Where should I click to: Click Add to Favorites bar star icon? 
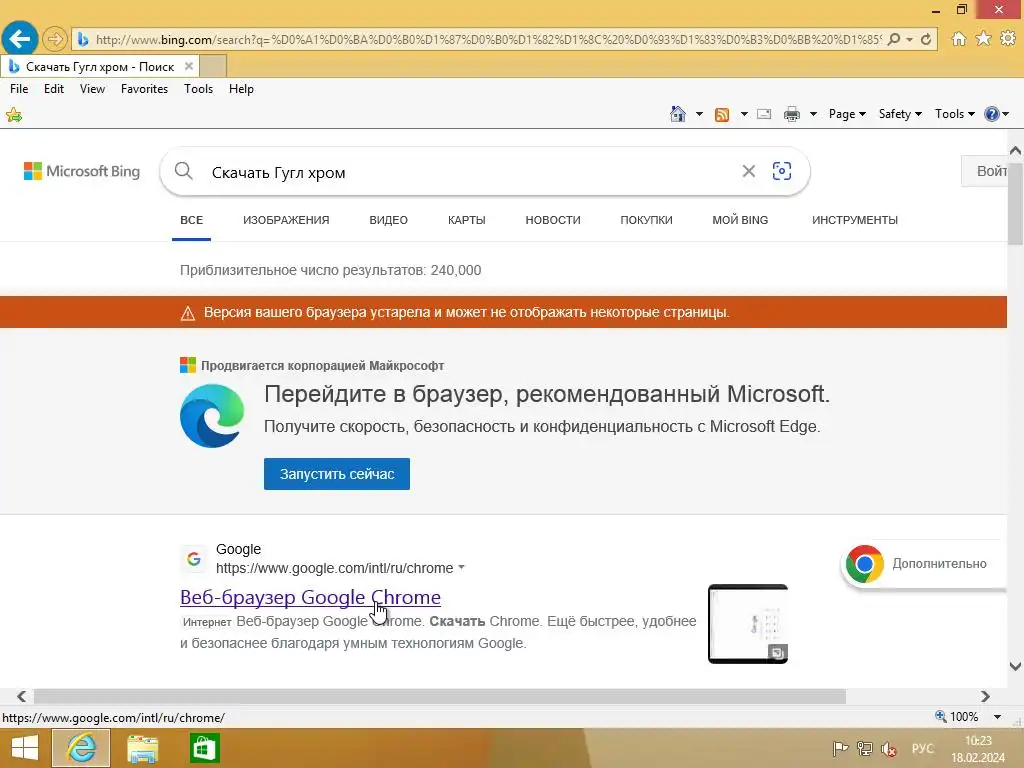tap(14, 116)
